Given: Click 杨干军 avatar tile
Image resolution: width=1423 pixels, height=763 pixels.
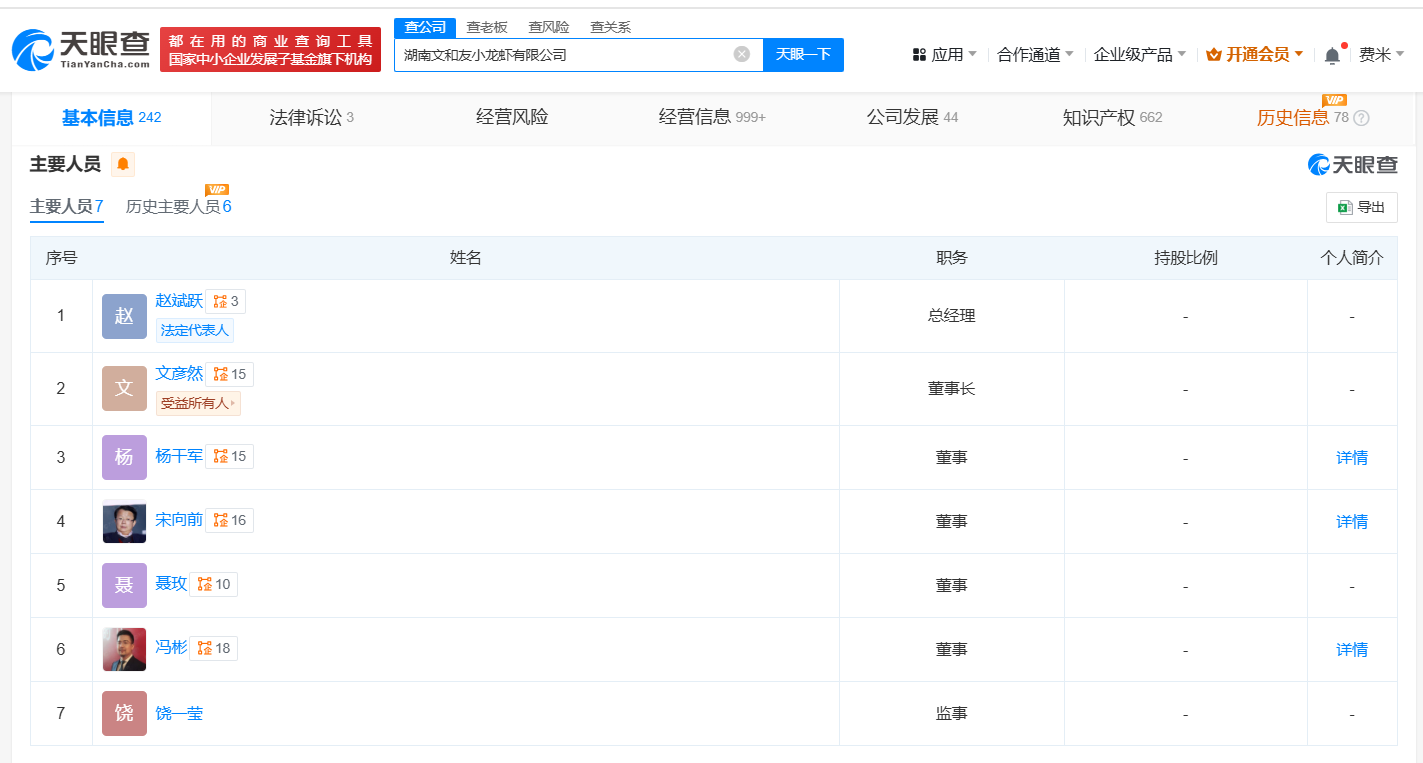Looking at the screenshot, I should (x=124, y=457).
